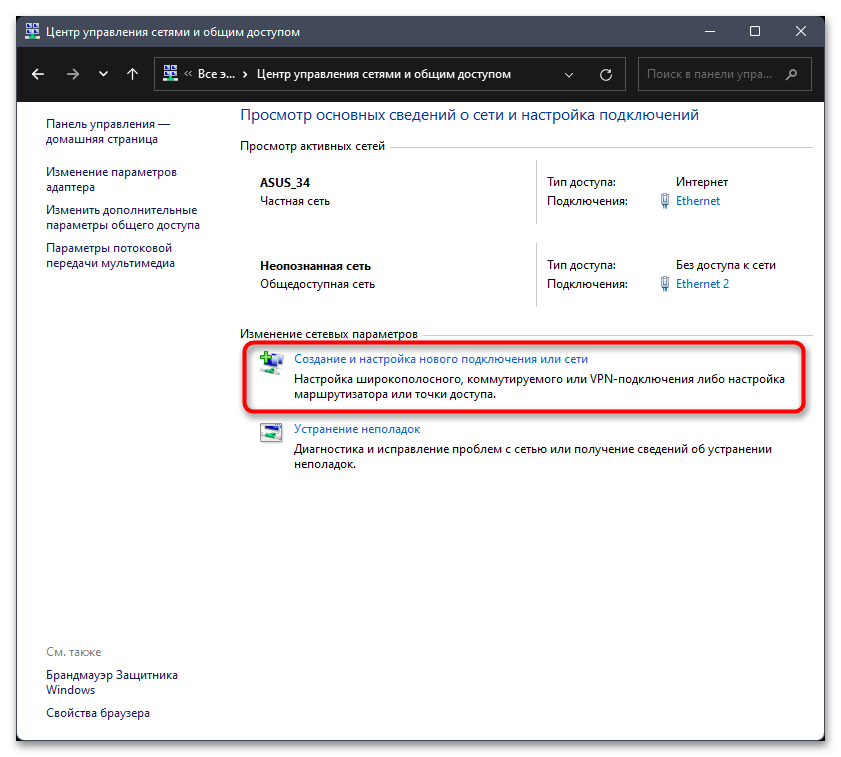Select 'Неопознанная сеть' network name
The image size is (841, 757).
315,266
